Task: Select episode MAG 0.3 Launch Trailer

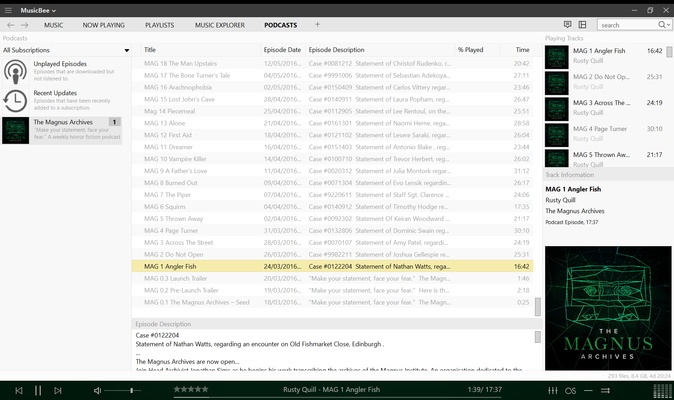Action: [x=332, y=278]
